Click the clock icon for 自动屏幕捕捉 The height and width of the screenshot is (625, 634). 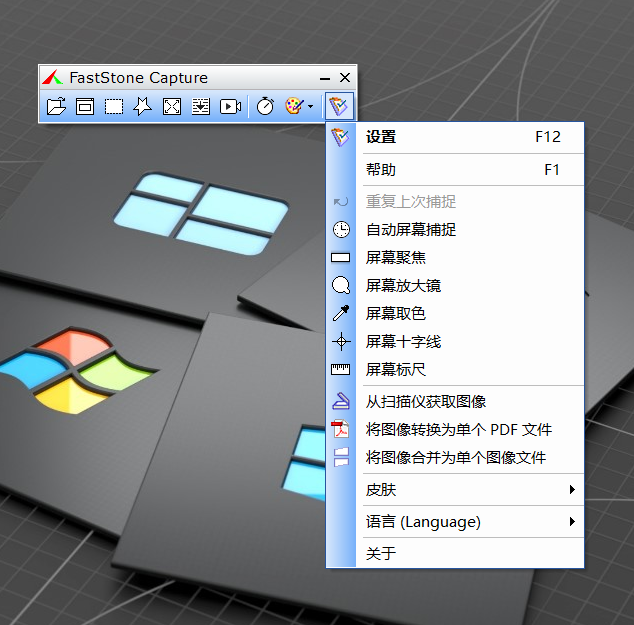[x=341, y=230]
